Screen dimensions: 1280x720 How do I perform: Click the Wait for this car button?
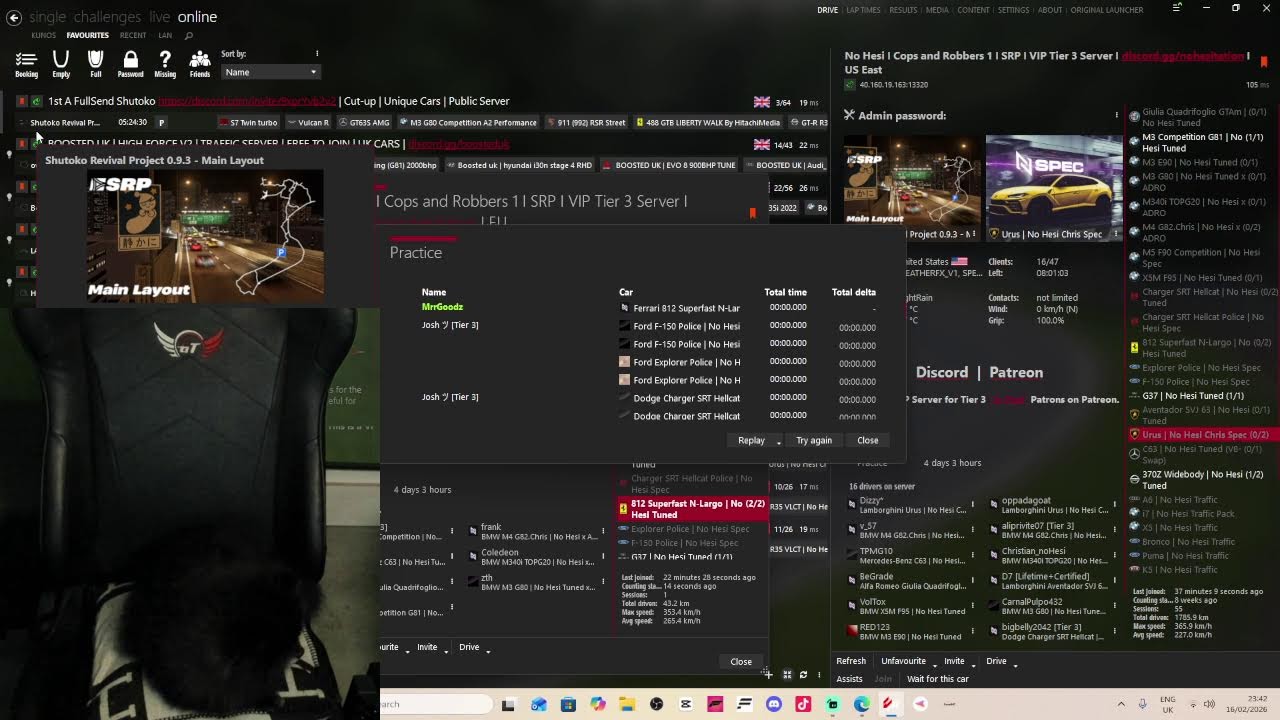click(x=938, y=679)
